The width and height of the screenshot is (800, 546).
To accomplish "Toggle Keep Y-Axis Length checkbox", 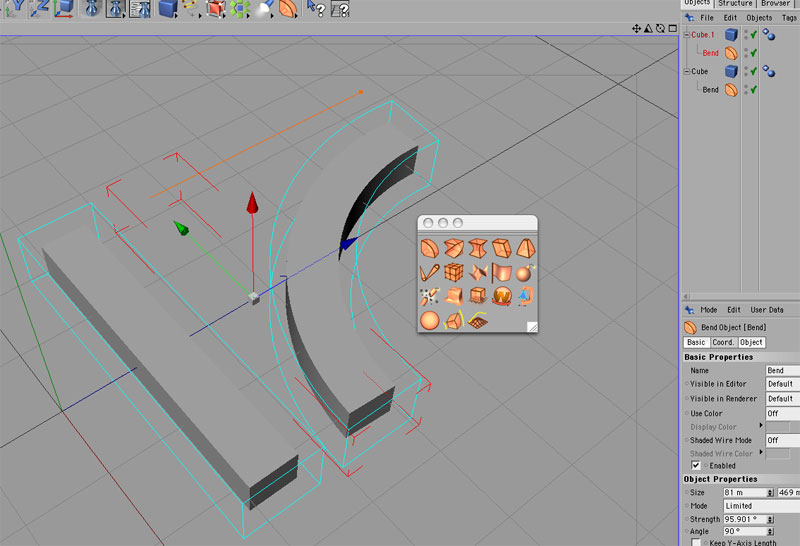I will [695, 542].
